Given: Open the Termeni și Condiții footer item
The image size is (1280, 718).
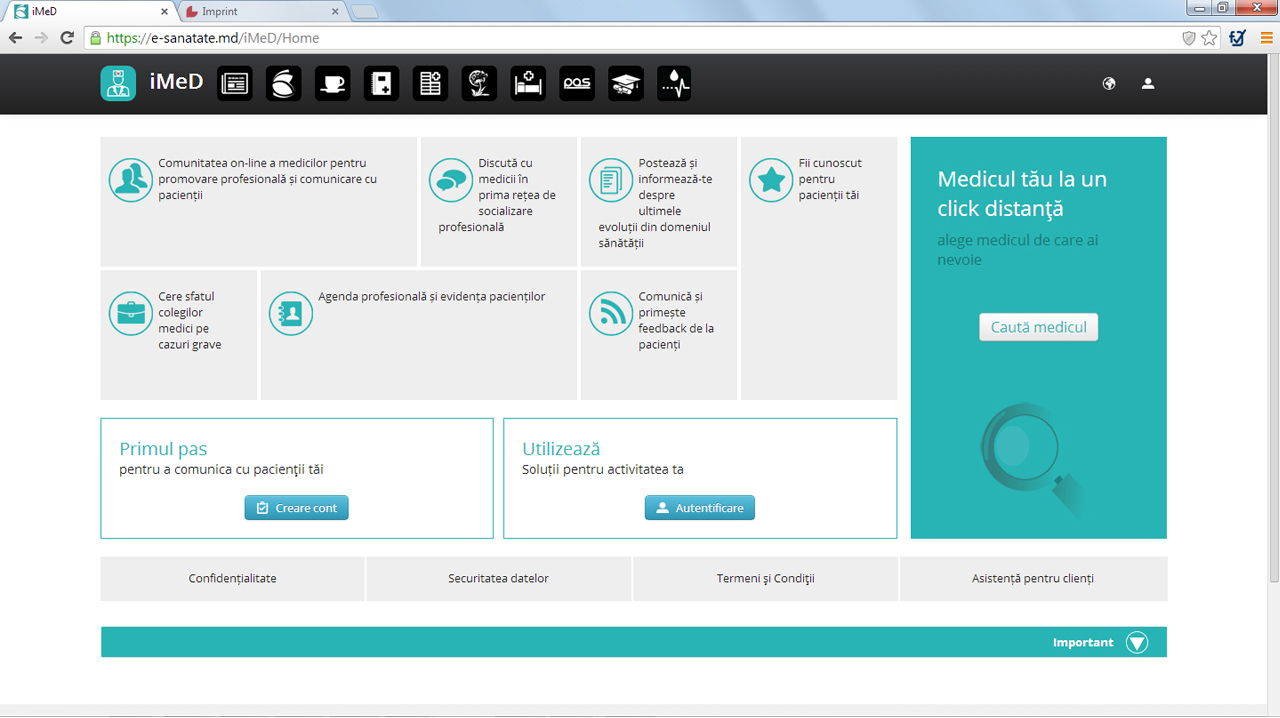Looking at the screenshot, I should click(766, 579).
